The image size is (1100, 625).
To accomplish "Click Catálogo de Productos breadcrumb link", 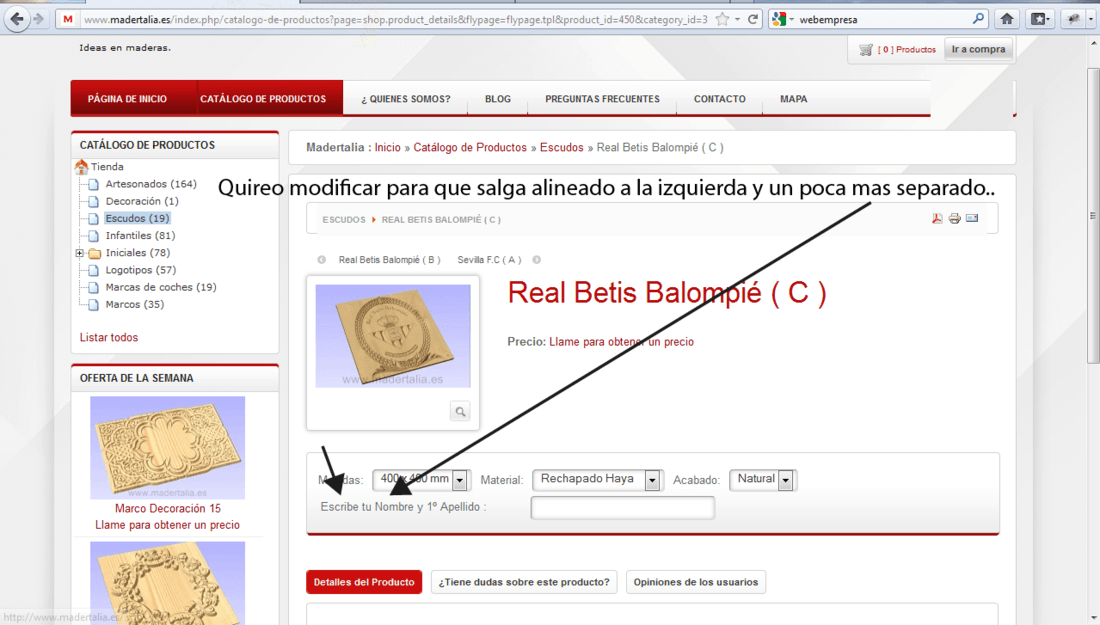I will 470,147.
